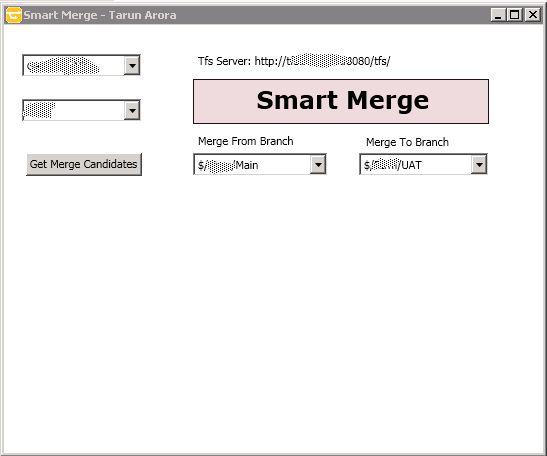Image resolution: width=547 pixels, height=456 pixels.
Task: Expand the second left combo box arrow
Action: point(132,111)
